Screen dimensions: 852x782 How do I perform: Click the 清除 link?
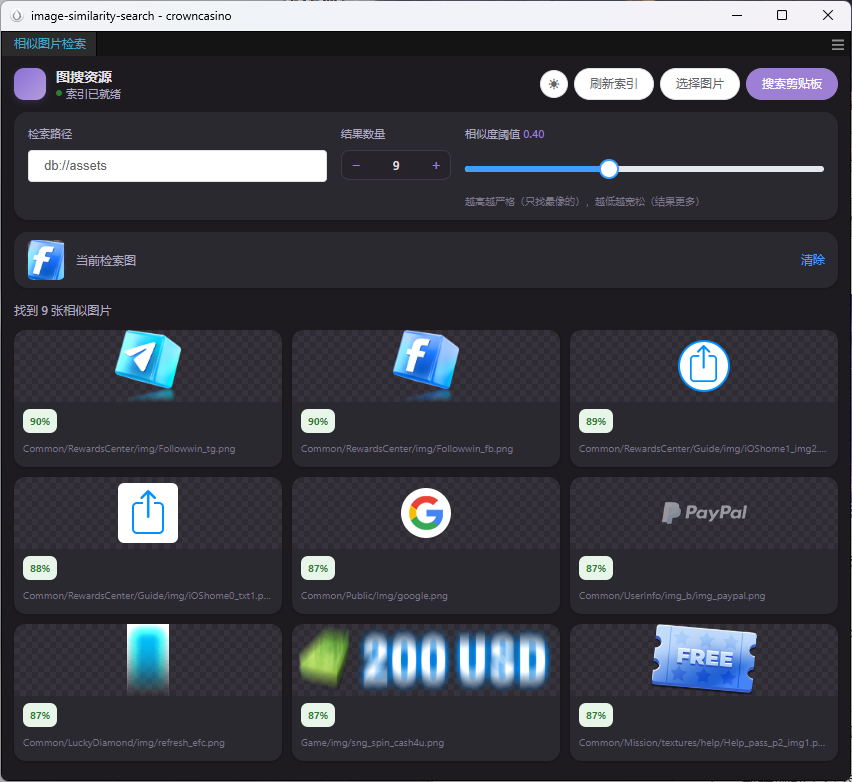click(812, 260)
